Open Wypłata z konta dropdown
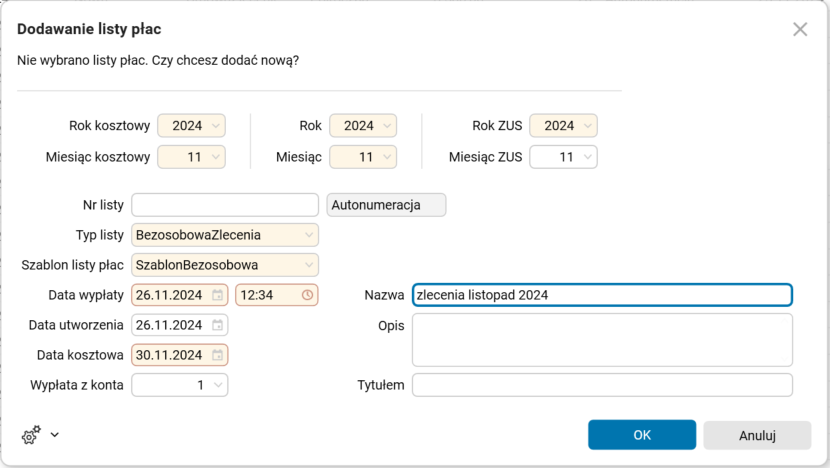This screenshot has width=830, height=468. 218,385
